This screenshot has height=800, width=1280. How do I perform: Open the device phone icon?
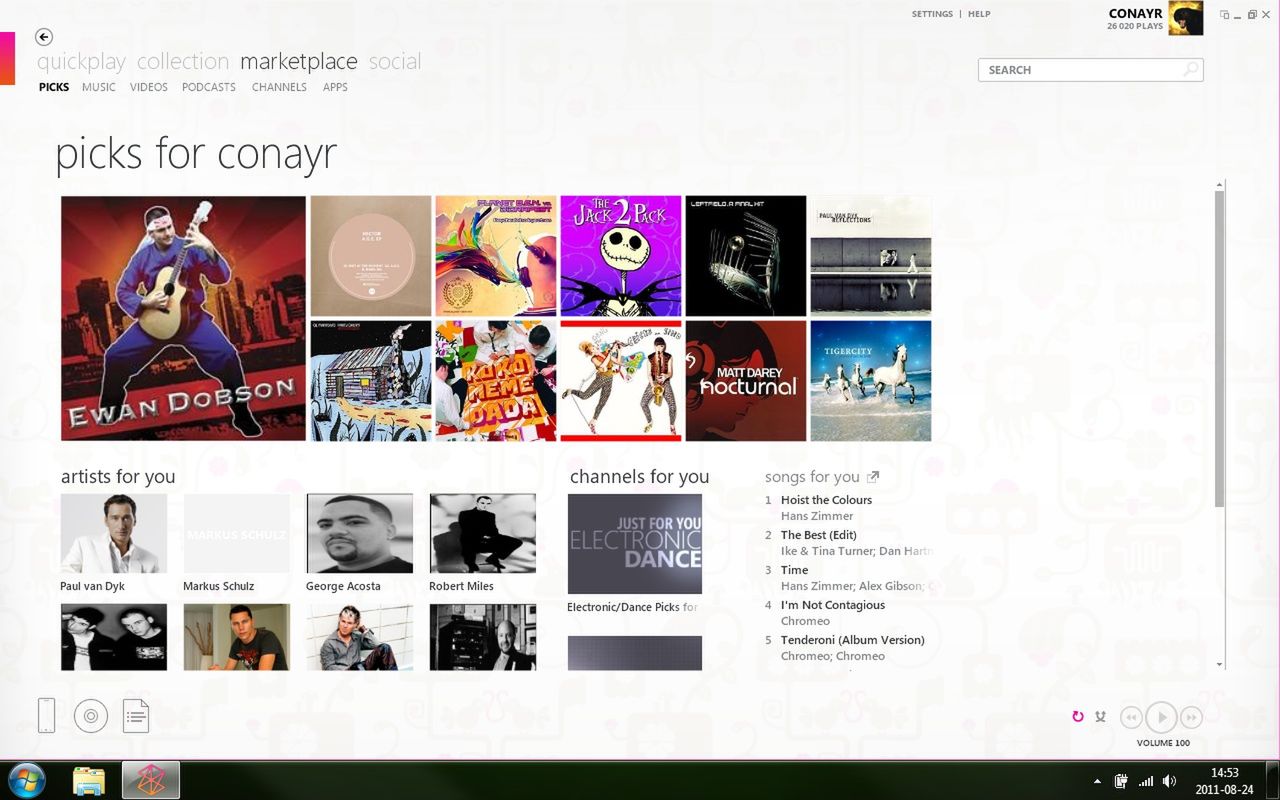(x=46, y=716)
